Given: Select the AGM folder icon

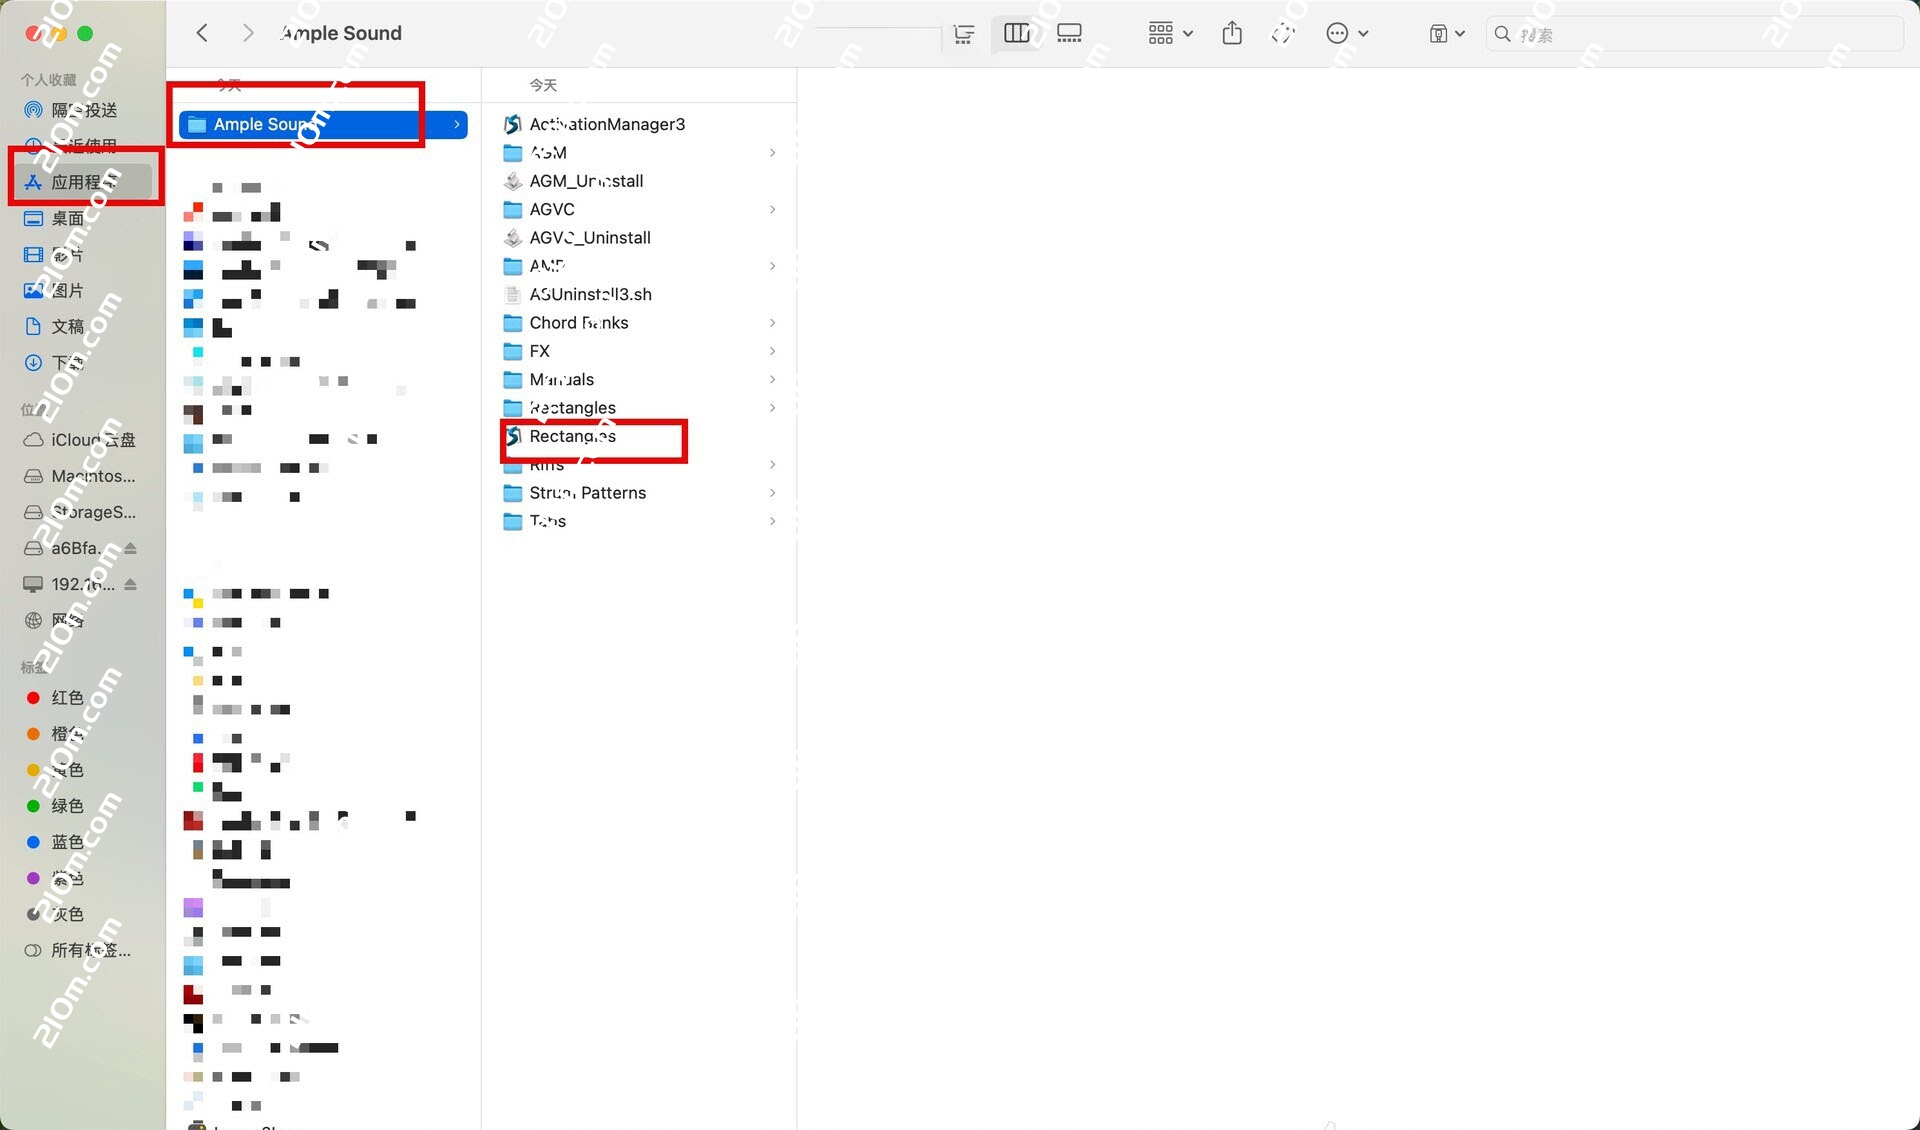Looking at the screenshot, I should 513,153.
